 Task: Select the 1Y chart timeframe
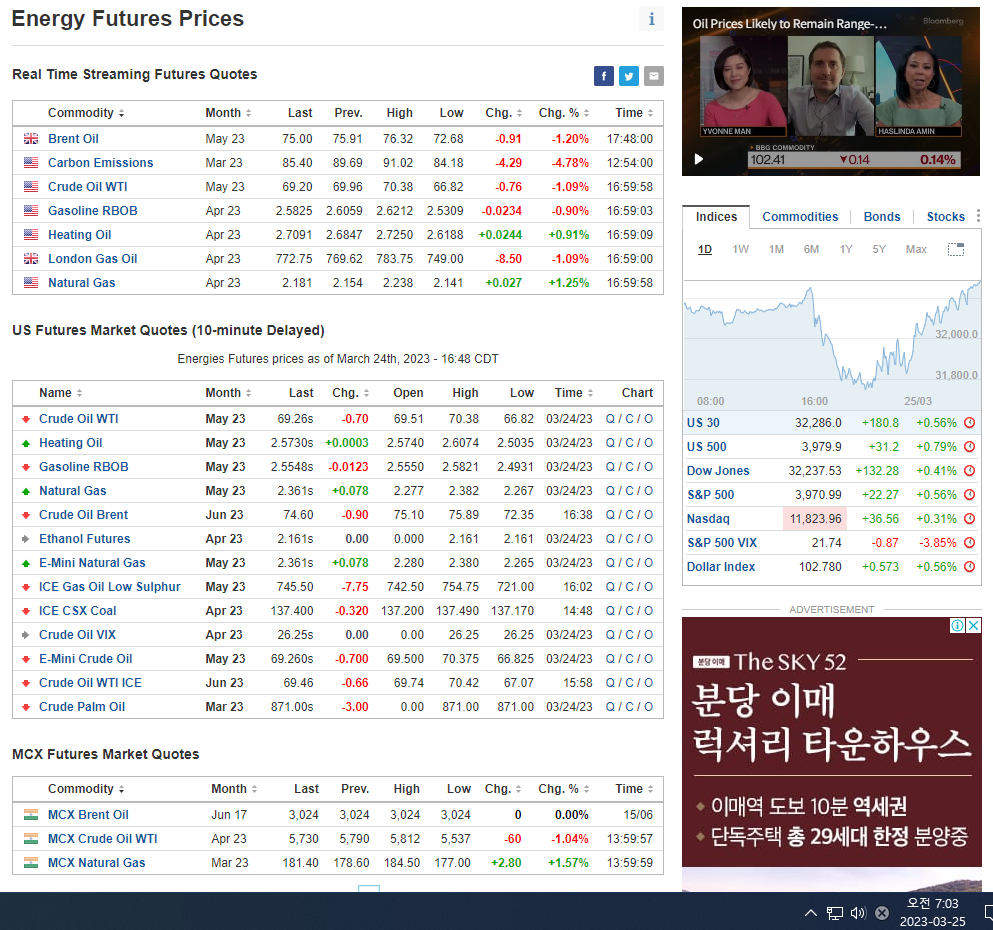[x=846, y=249]
